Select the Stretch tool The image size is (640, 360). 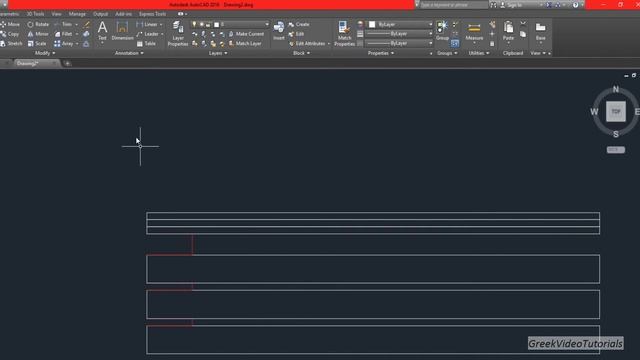11,43
